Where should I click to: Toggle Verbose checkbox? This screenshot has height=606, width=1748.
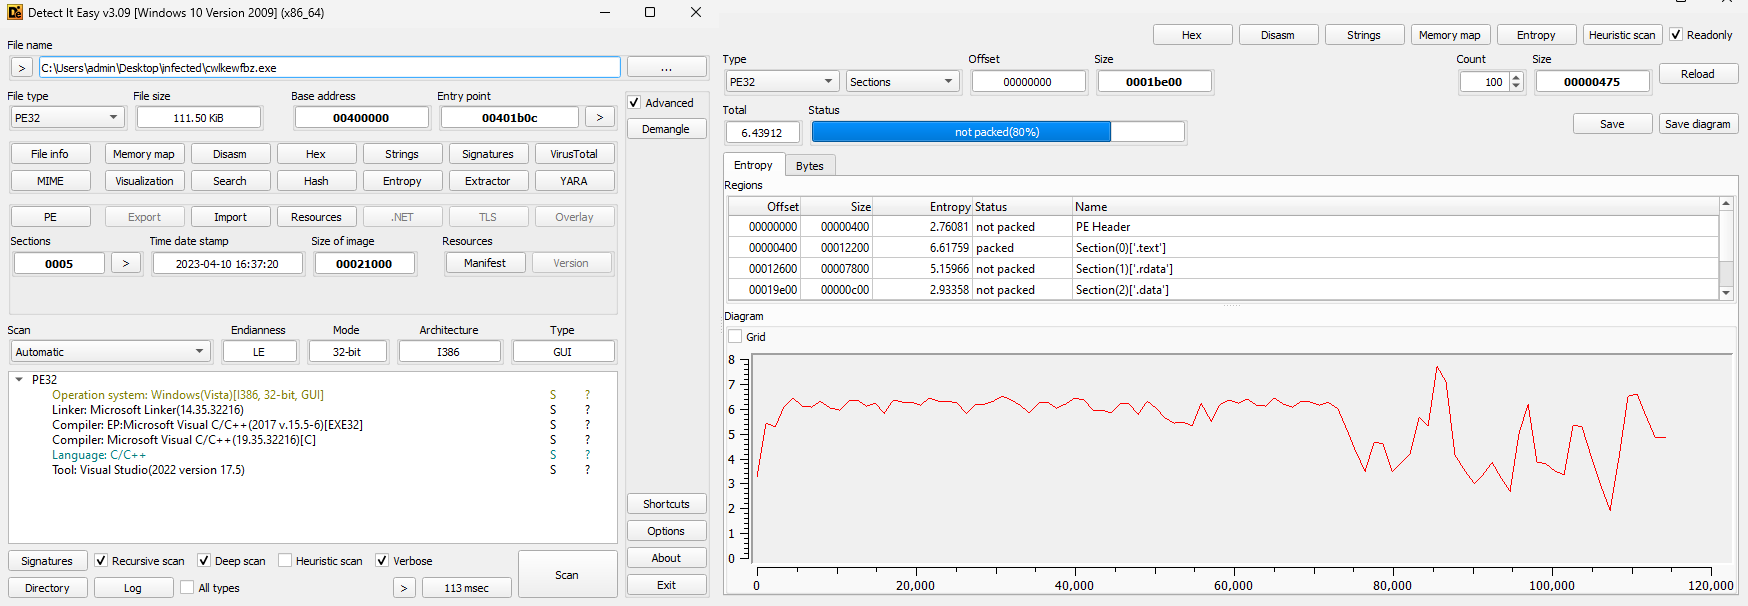(382, 561)
